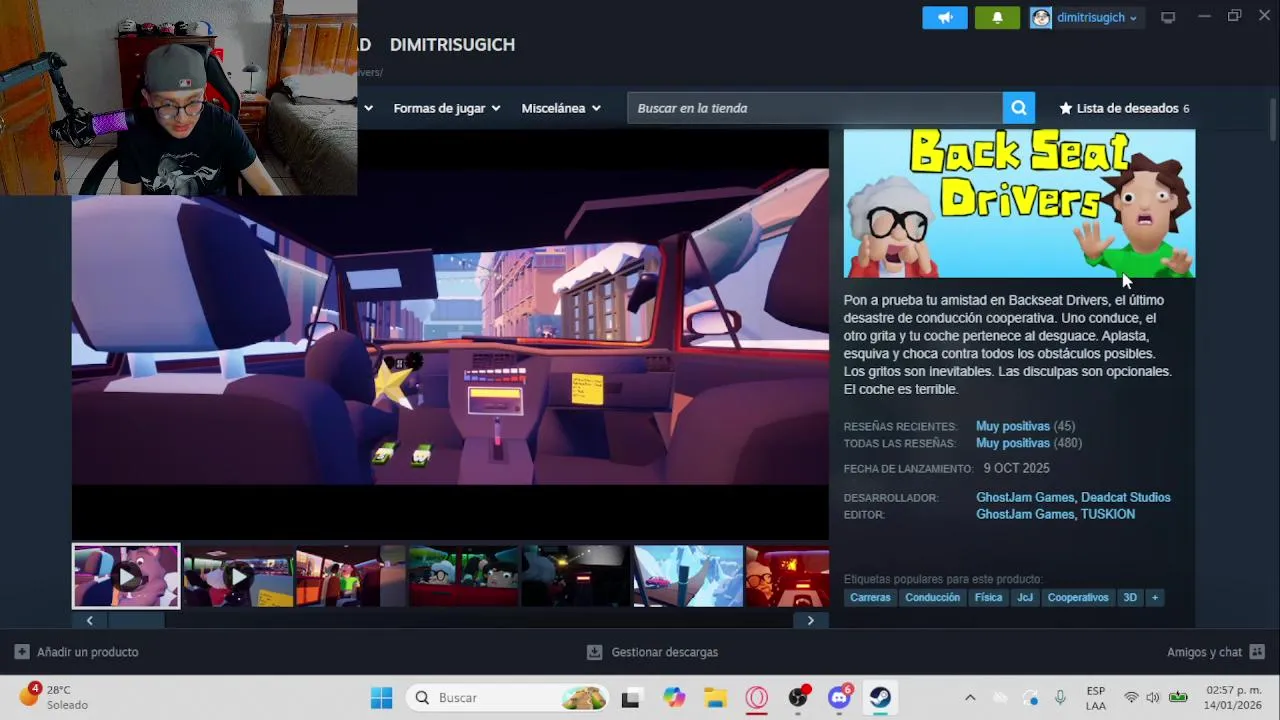Screen dimensions: 1280x720
Task: Open the ESP LAA language indicator
Action: (x=1095, y=698)
